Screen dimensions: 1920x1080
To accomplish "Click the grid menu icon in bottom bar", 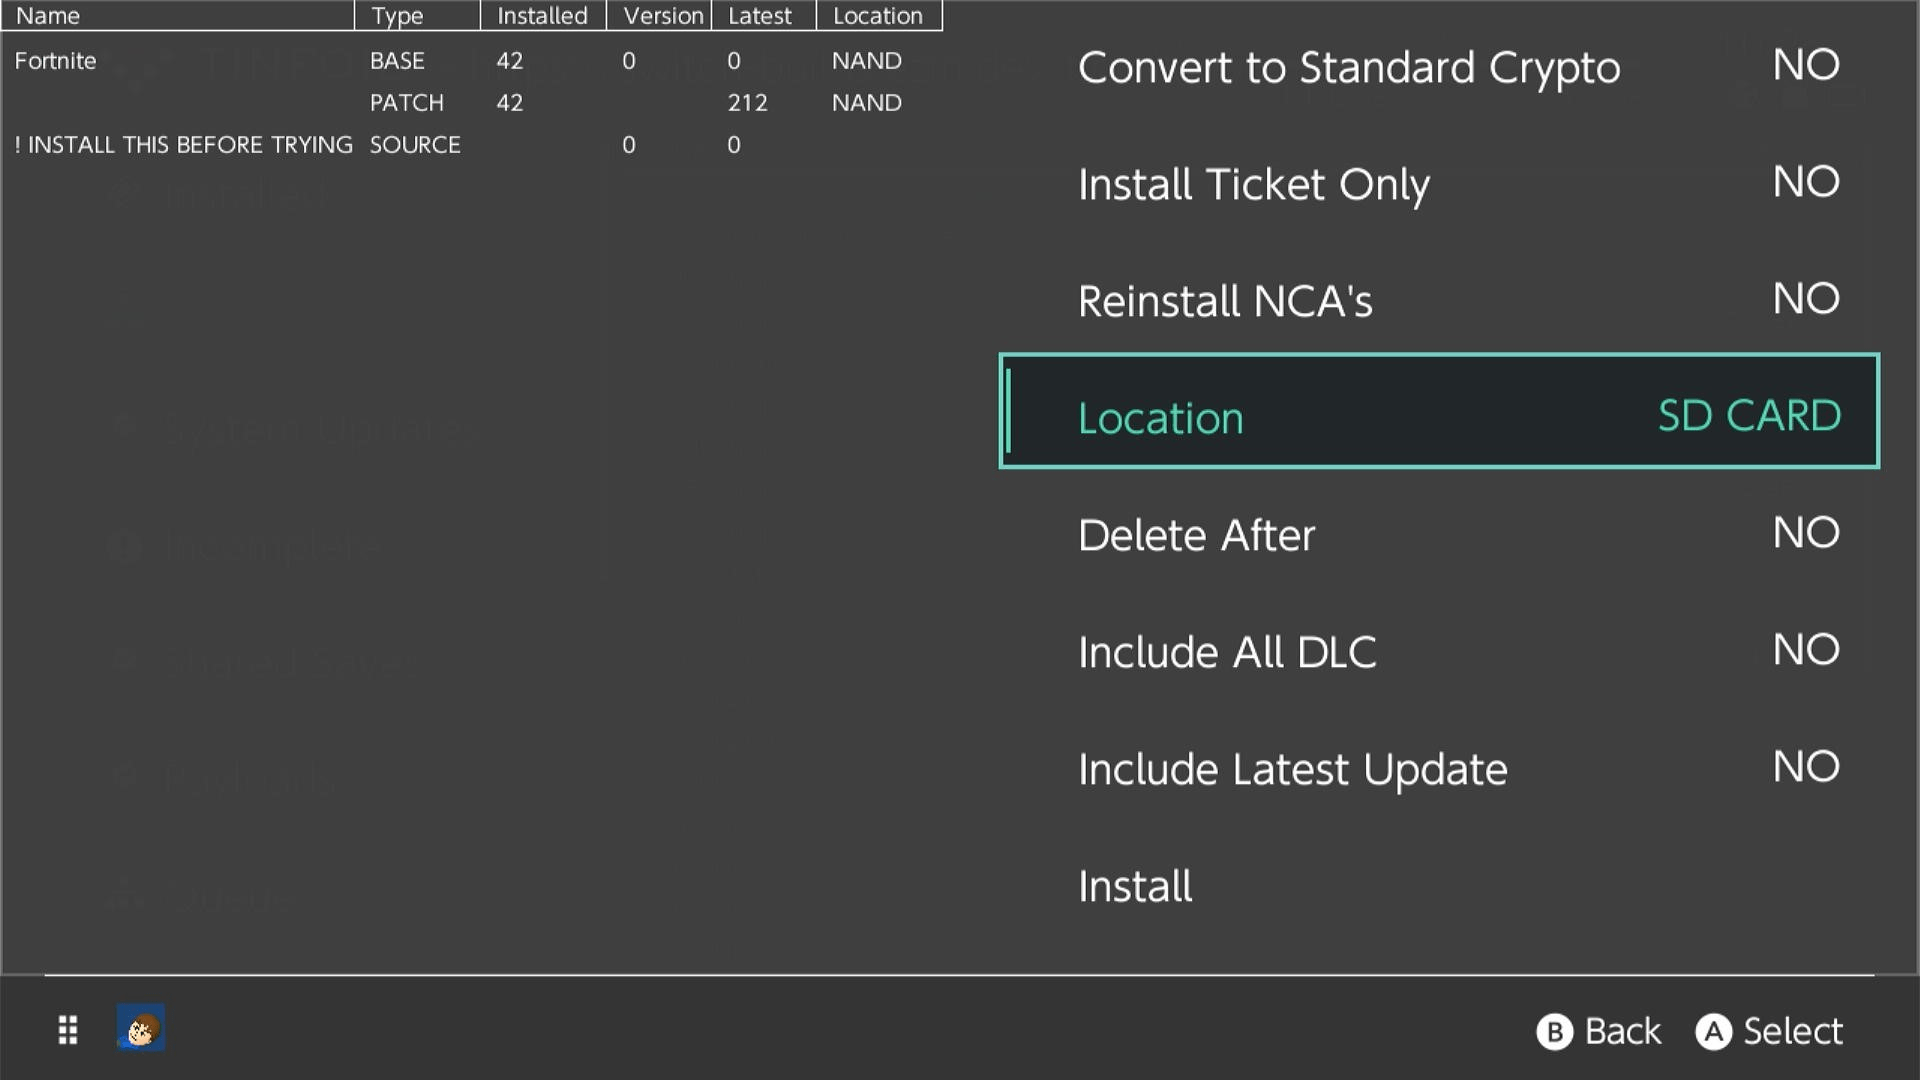I will point(67,1029).
